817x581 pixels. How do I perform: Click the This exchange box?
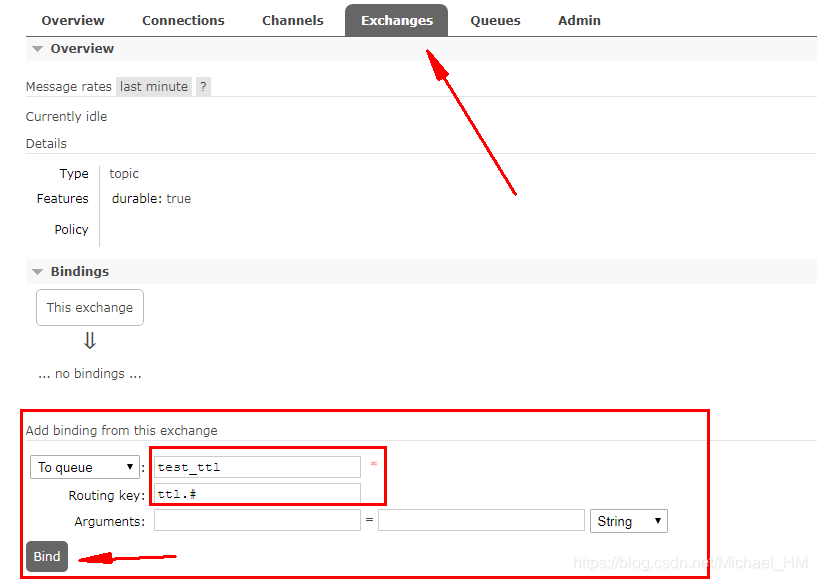[x=90, y=307]
